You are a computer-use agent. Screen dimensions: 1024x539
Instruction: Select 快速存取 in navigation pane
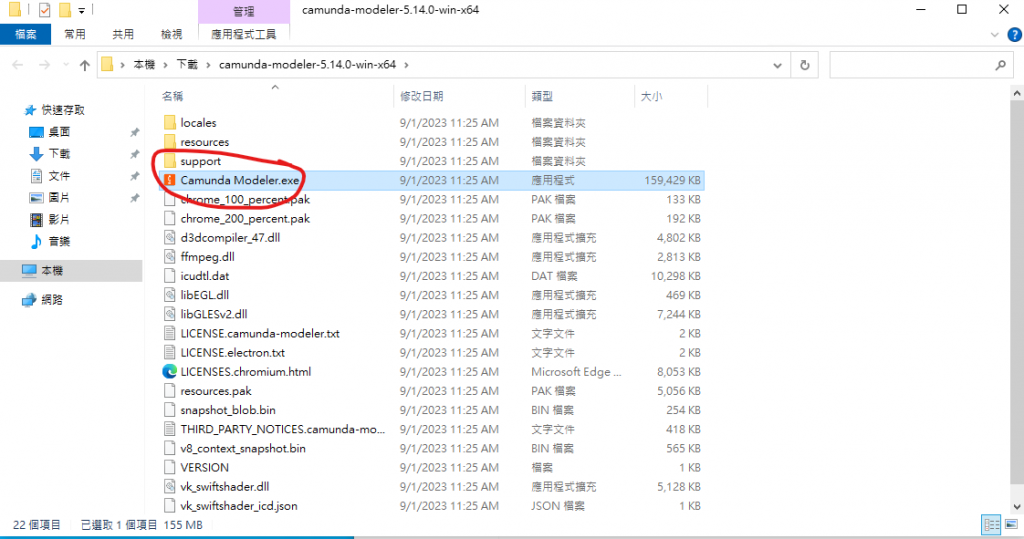coord(63,110)
